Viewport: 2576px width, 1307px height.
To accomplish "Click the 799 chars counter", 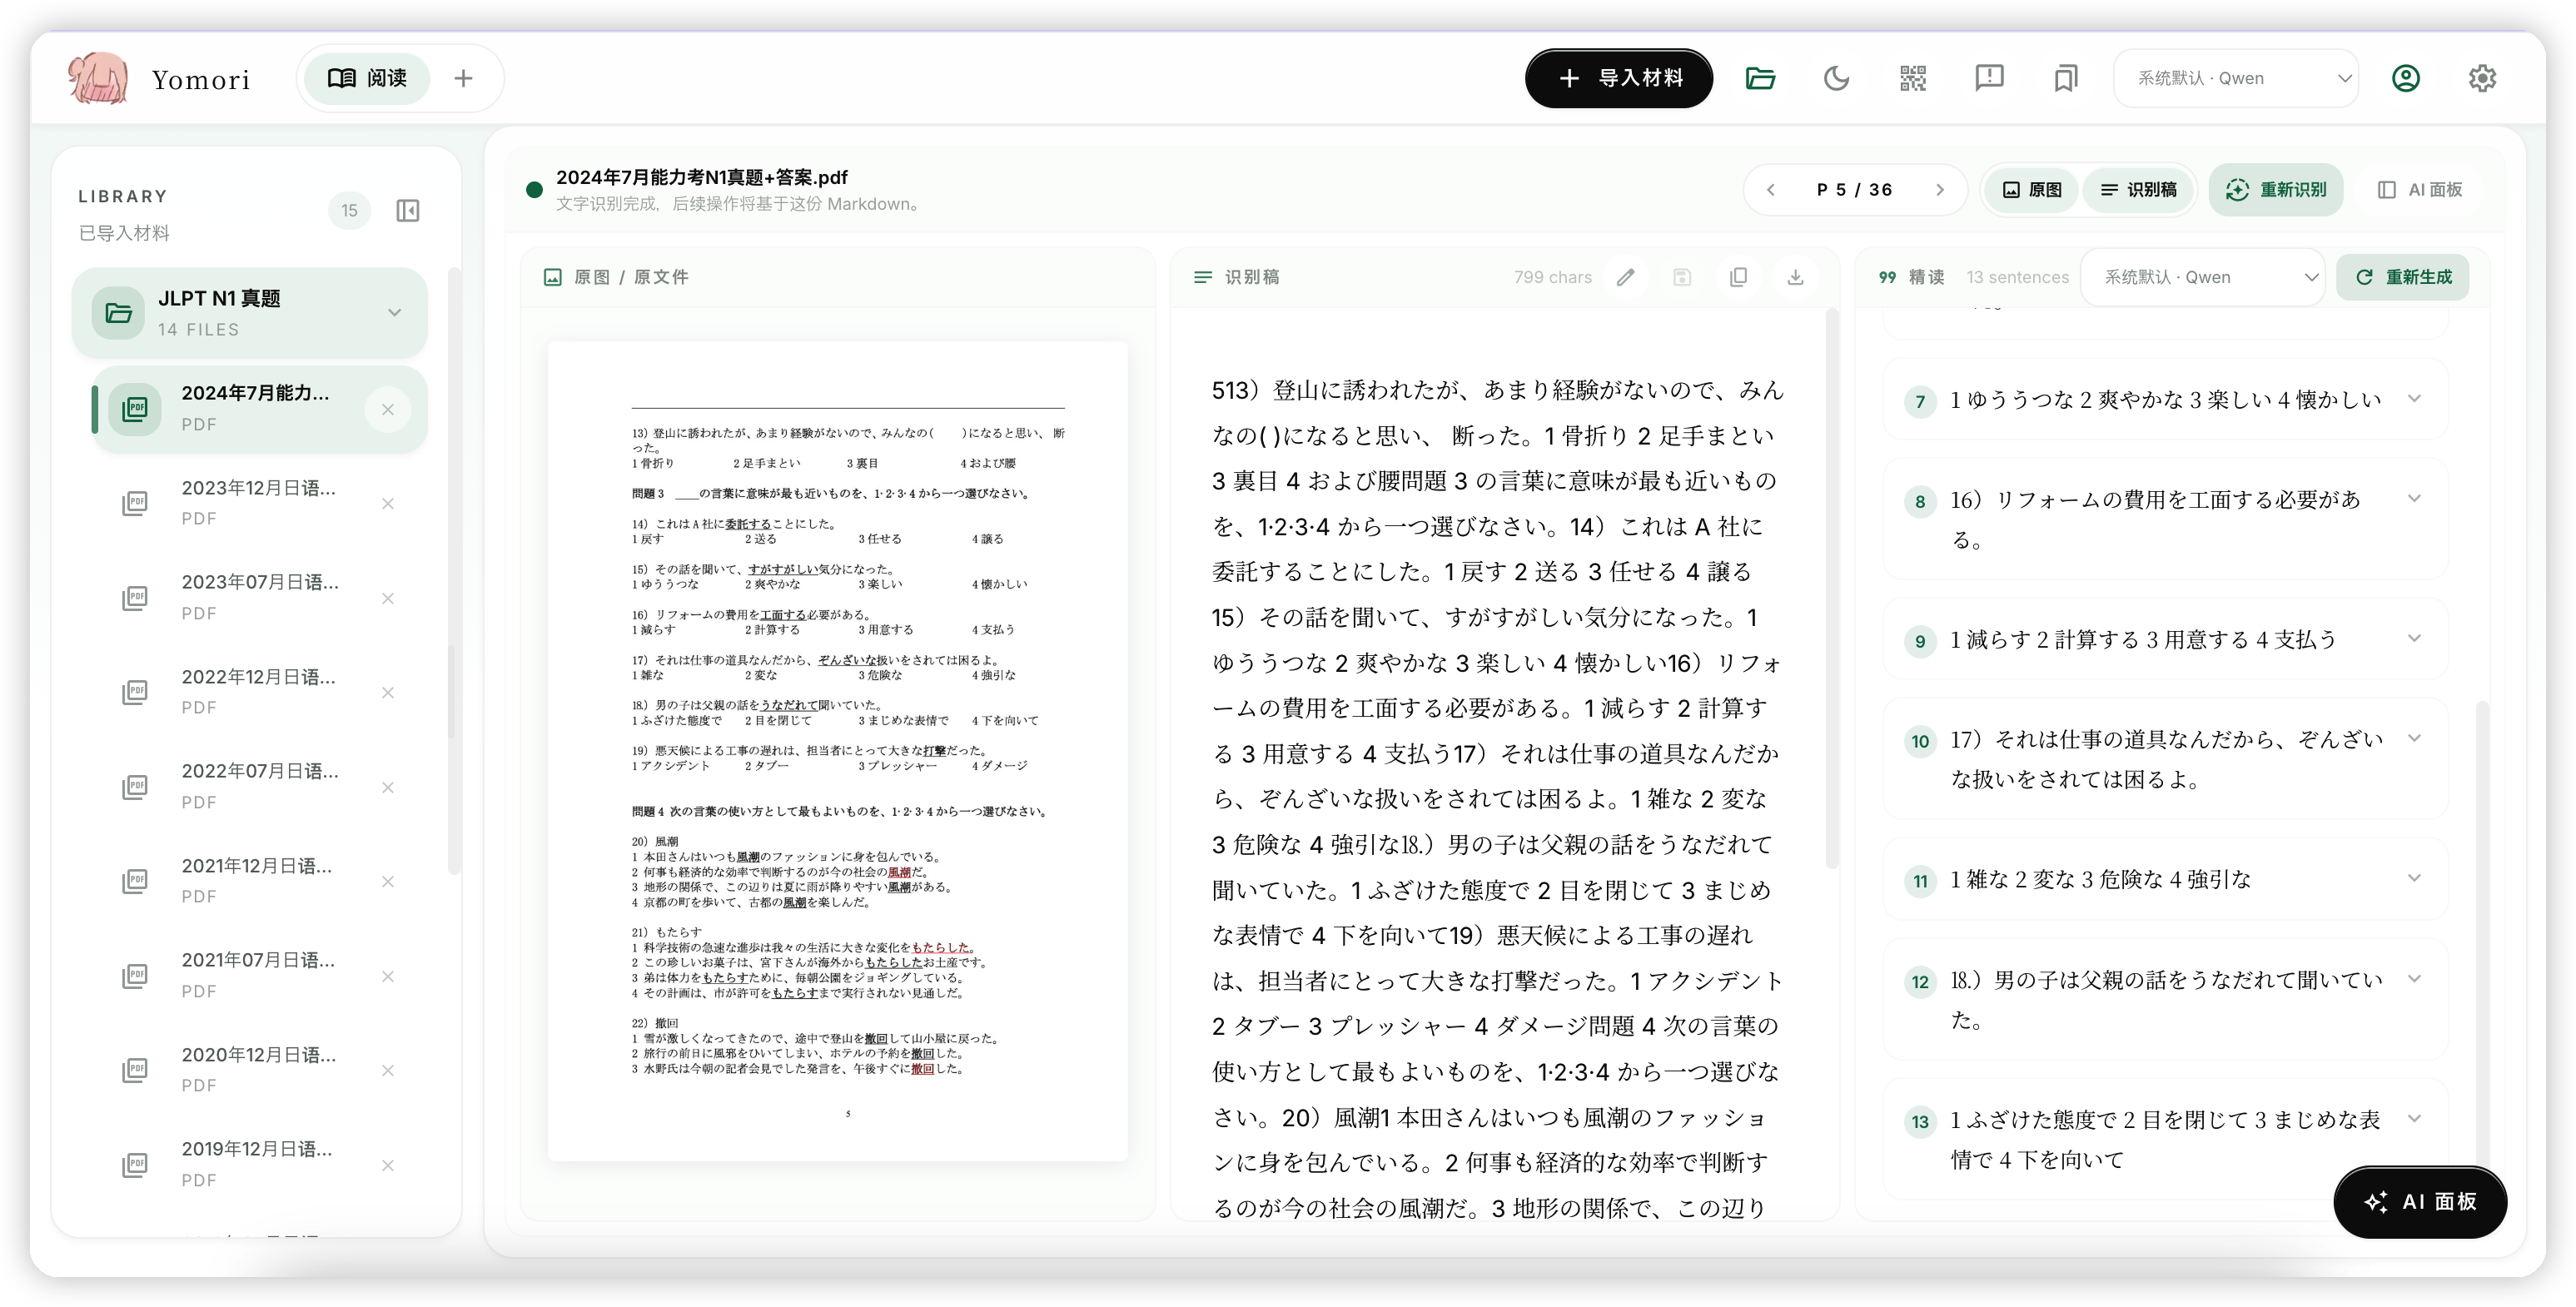I will click(x=1552, y=277).
